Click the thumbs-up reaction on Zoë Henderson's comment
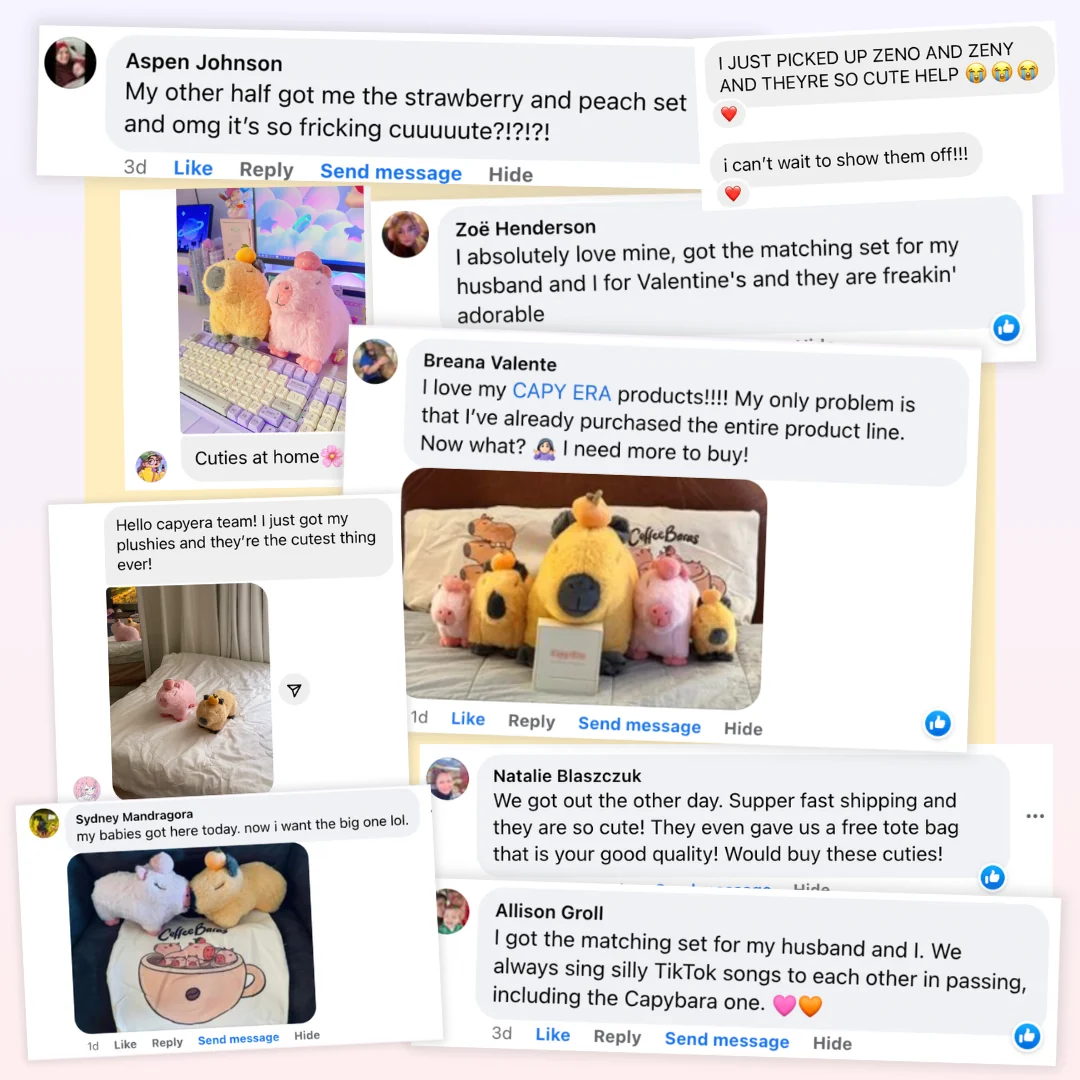This screenshot has width=1080, height=1080. (x=1006, y=328)
